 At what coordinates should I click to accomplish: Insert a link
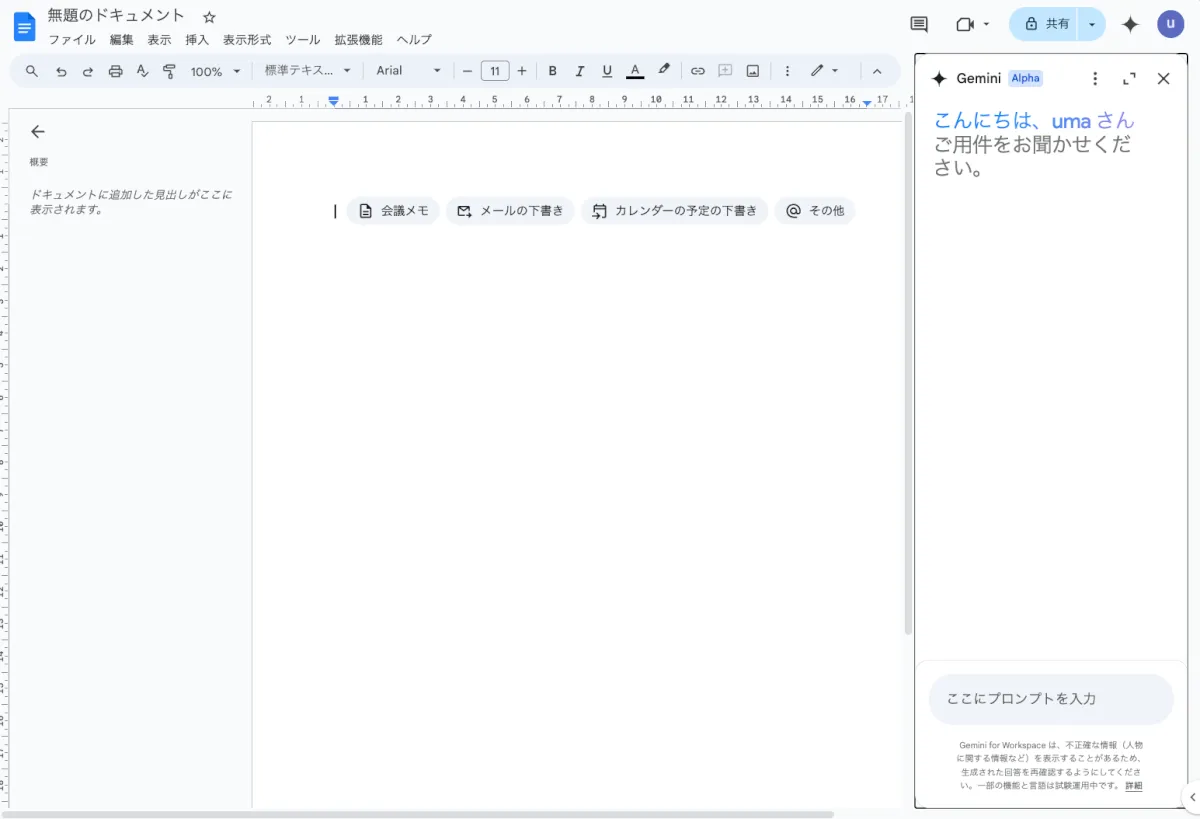698,71
